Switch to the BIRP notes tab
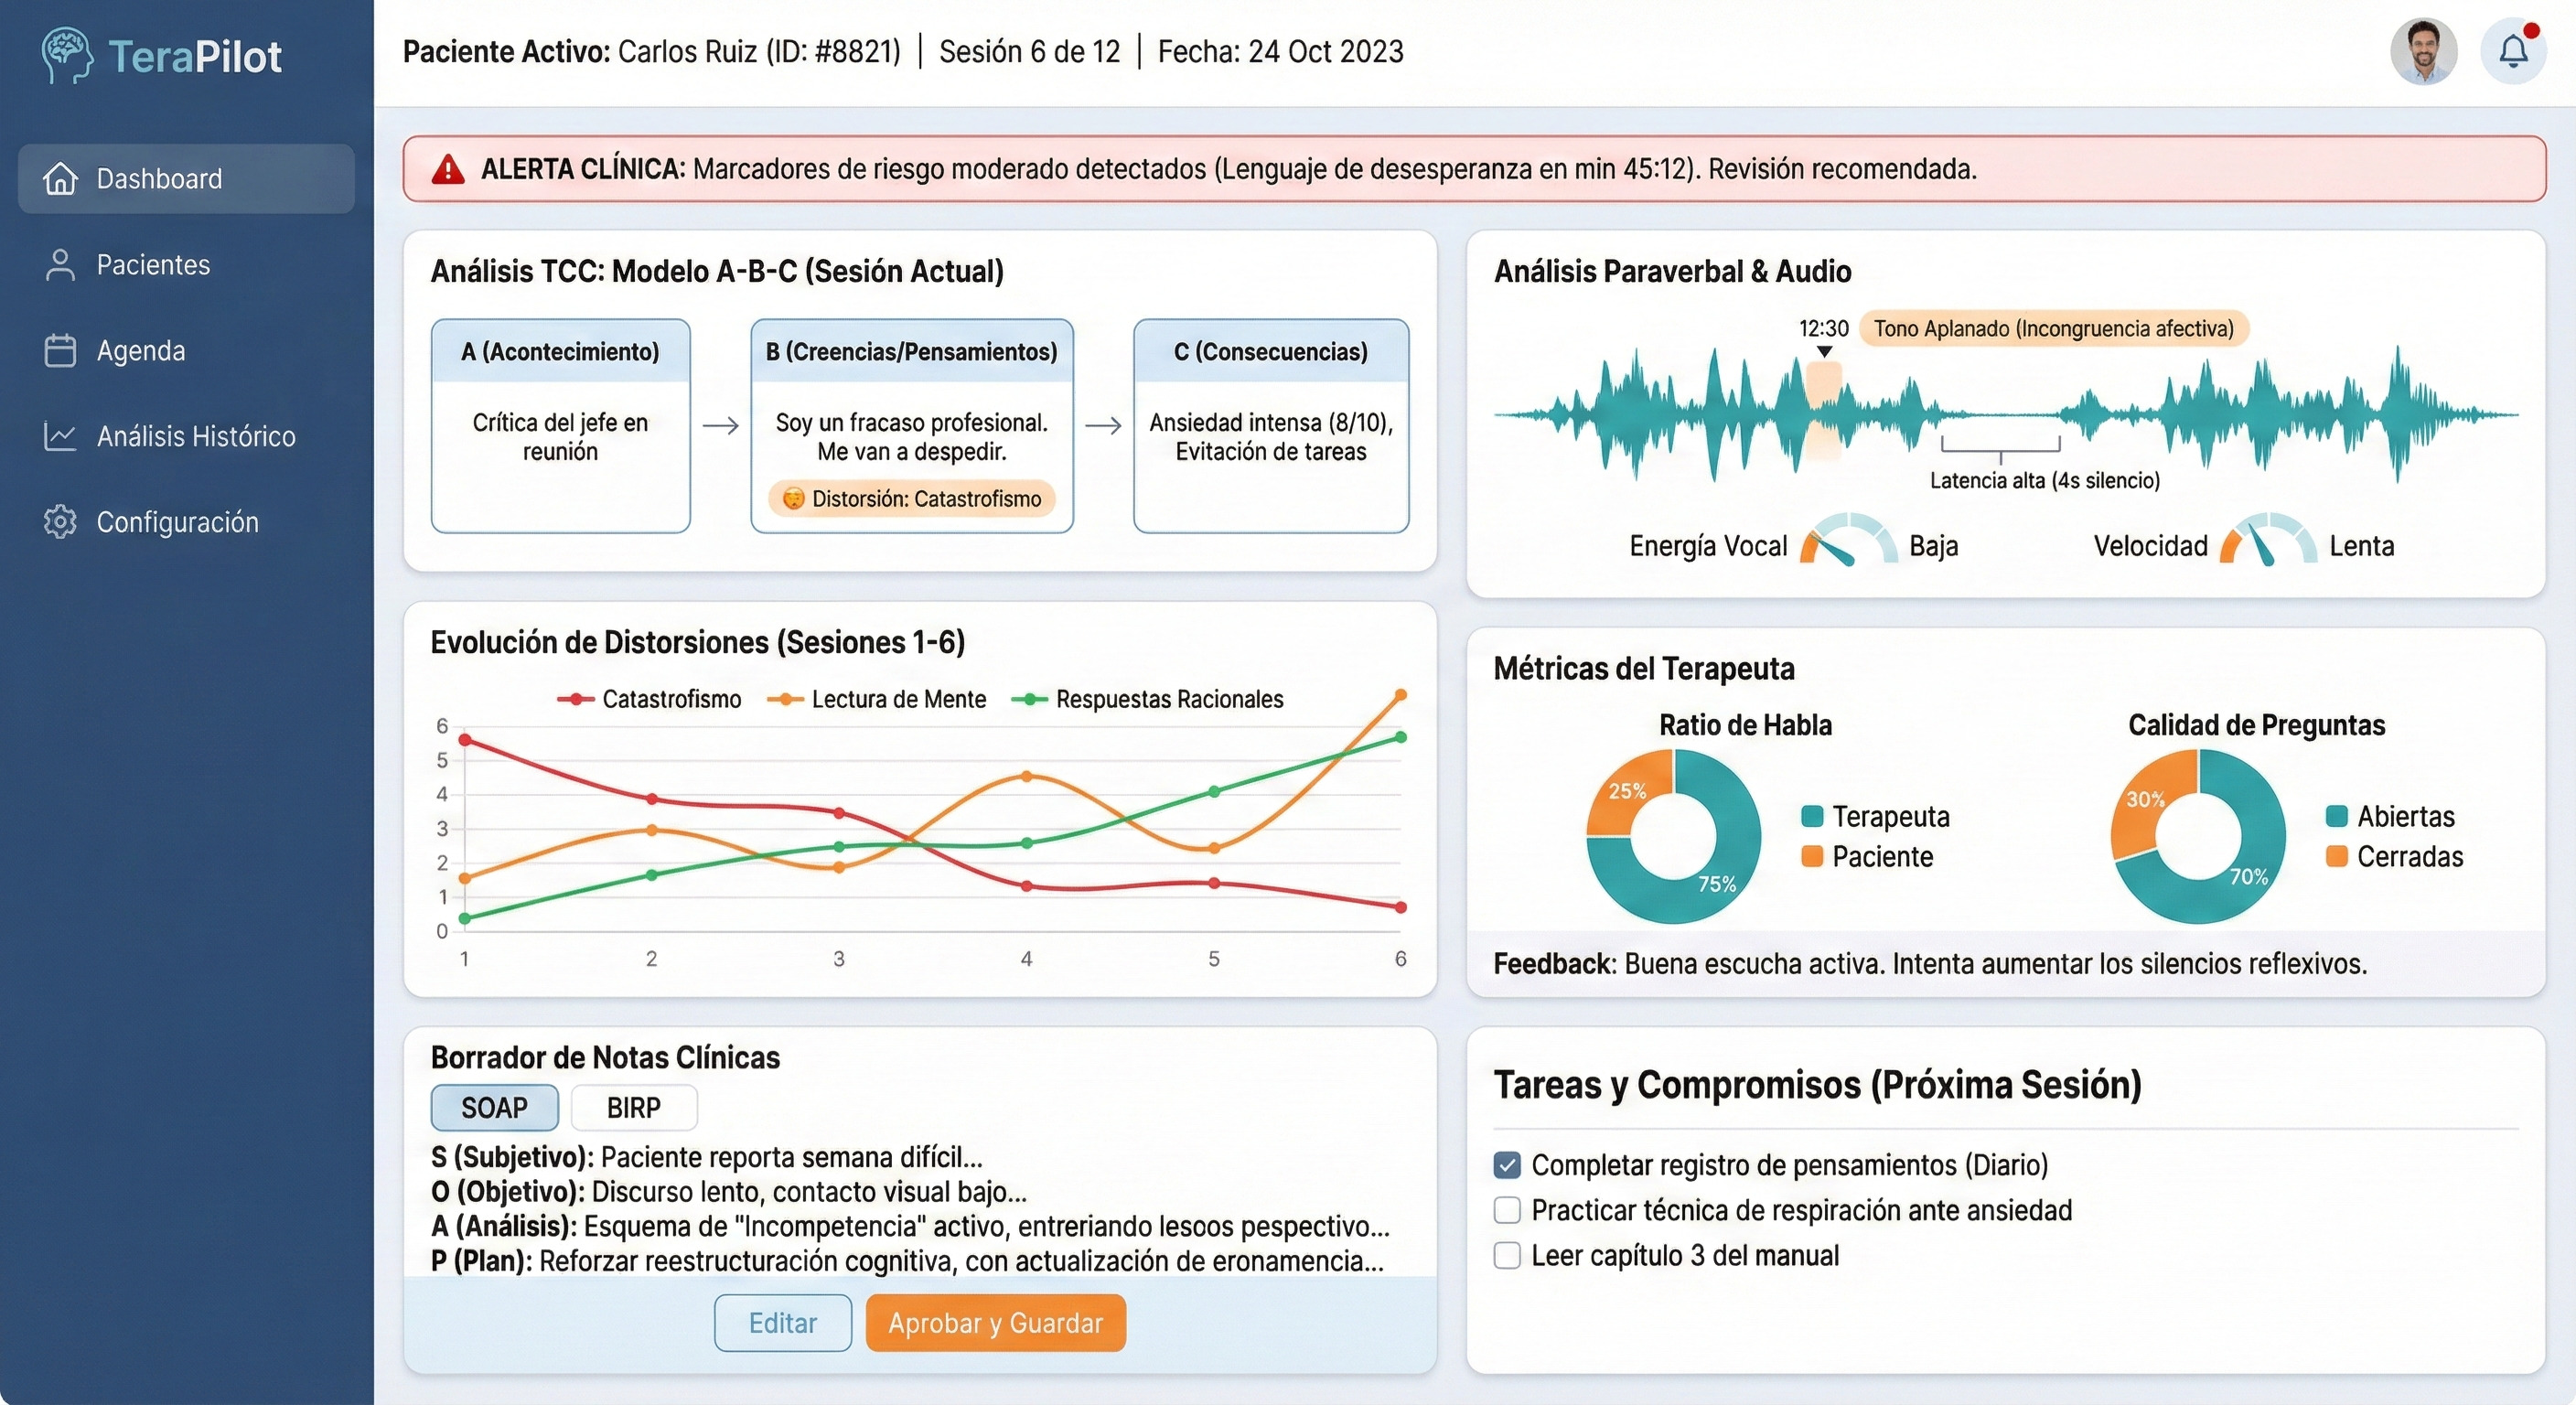2576x1405 pixels. tap(633, 1108)
